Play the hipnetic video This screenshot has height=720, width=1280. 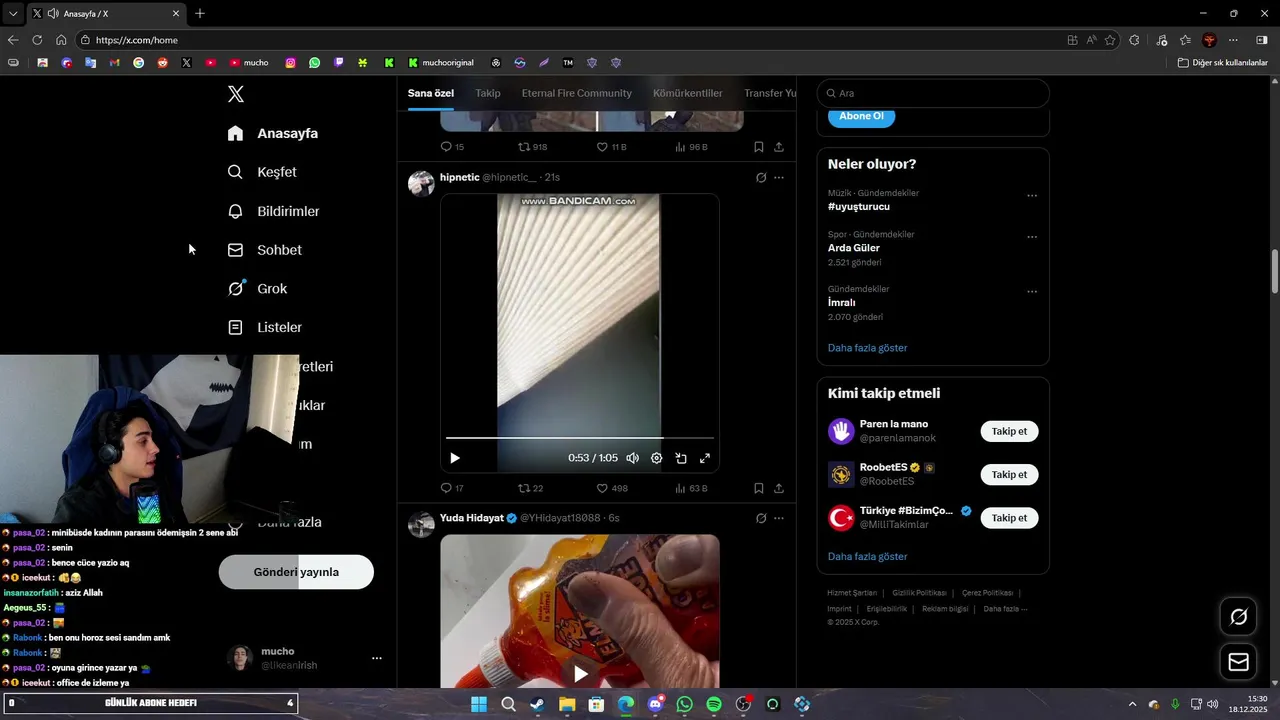pyautogui.click(x=455, y=458)
